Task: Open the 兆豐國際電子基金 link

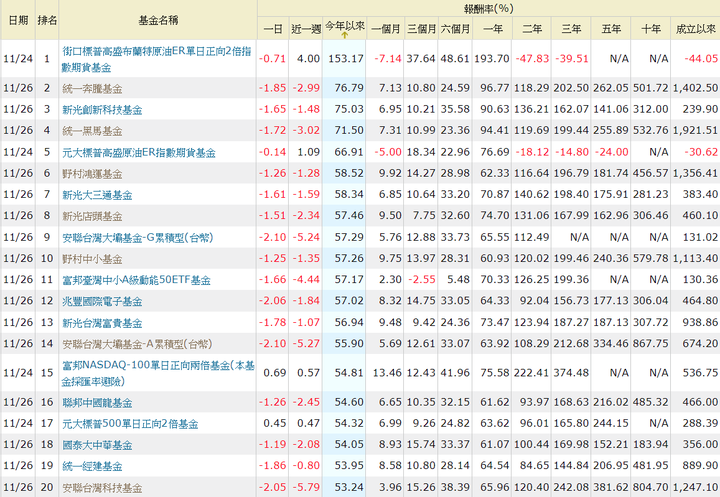Action: (x=102, y=301)
